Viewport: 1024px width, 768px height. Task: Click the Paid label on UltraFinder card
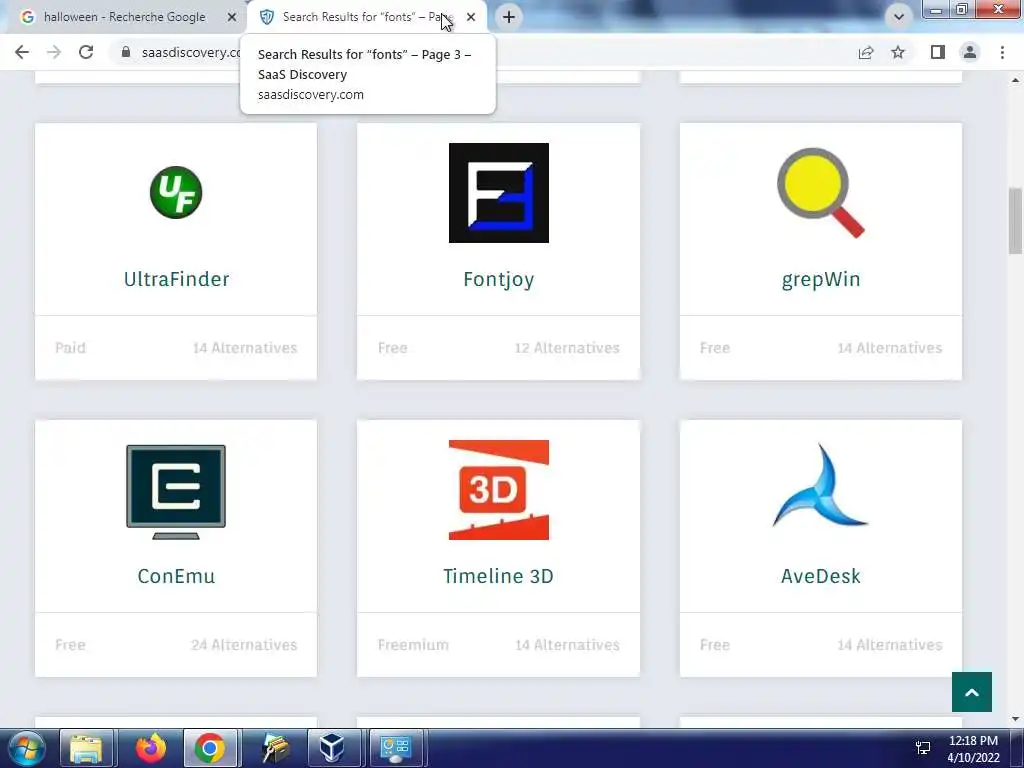pyautogui.click(x=71, y=348)
